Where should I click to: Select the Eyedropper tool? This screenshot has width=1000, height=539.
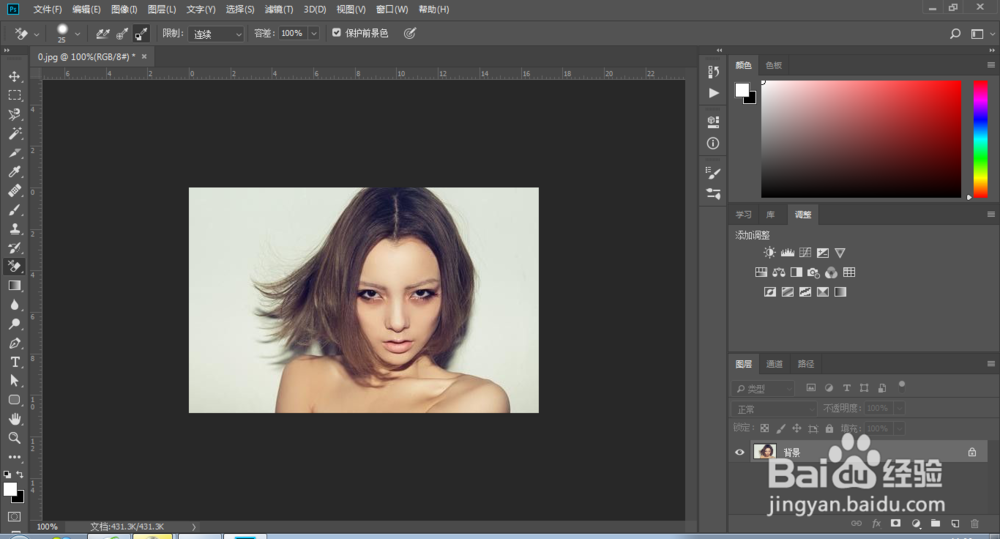15,172
